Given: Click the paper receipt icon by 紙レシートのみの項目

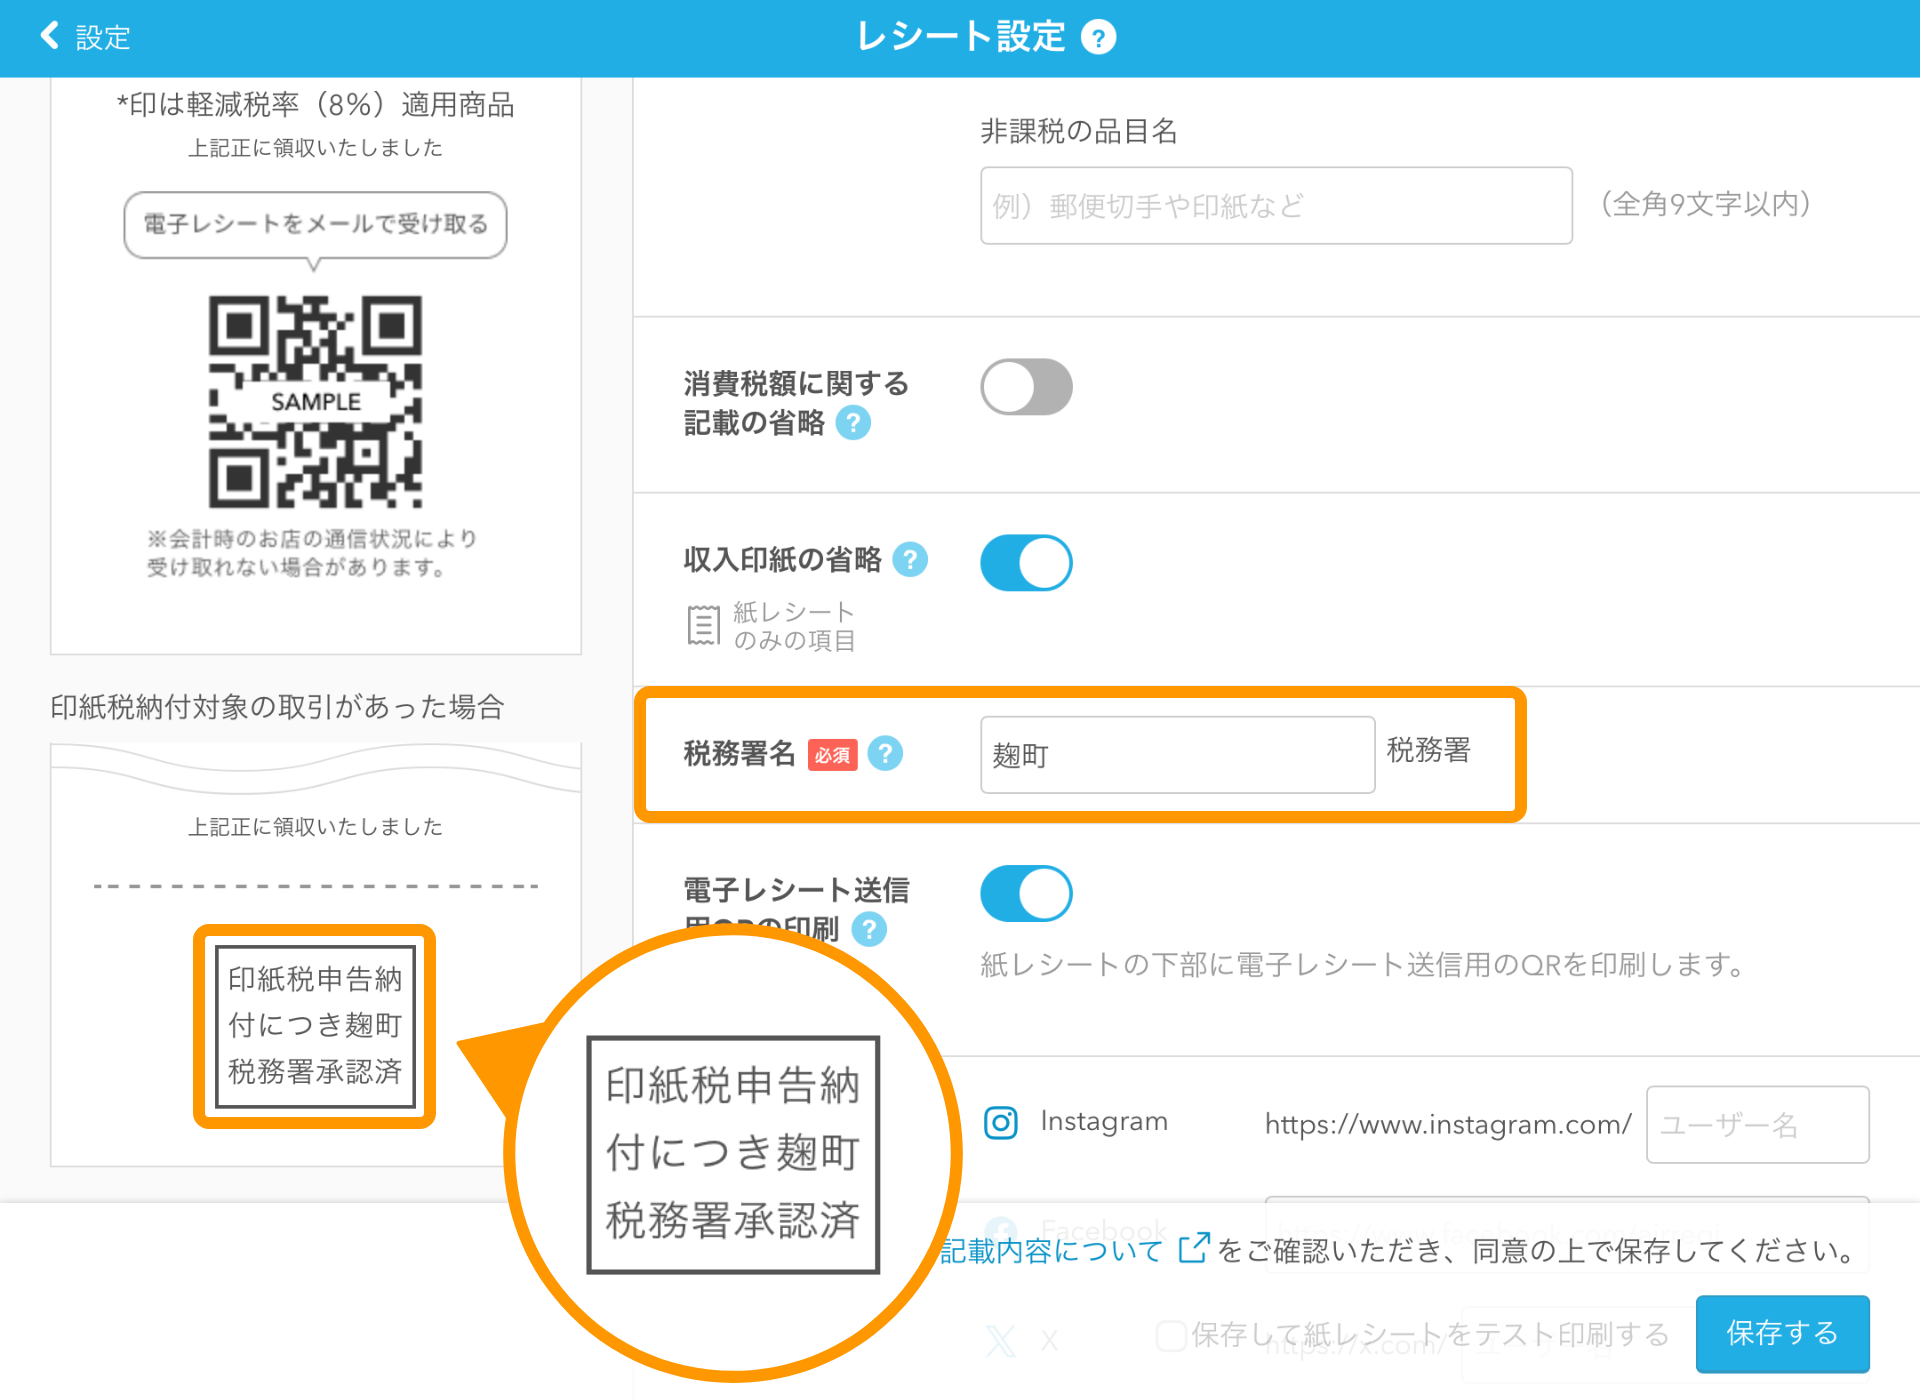Looking at the screenshot, I should 703,626.
